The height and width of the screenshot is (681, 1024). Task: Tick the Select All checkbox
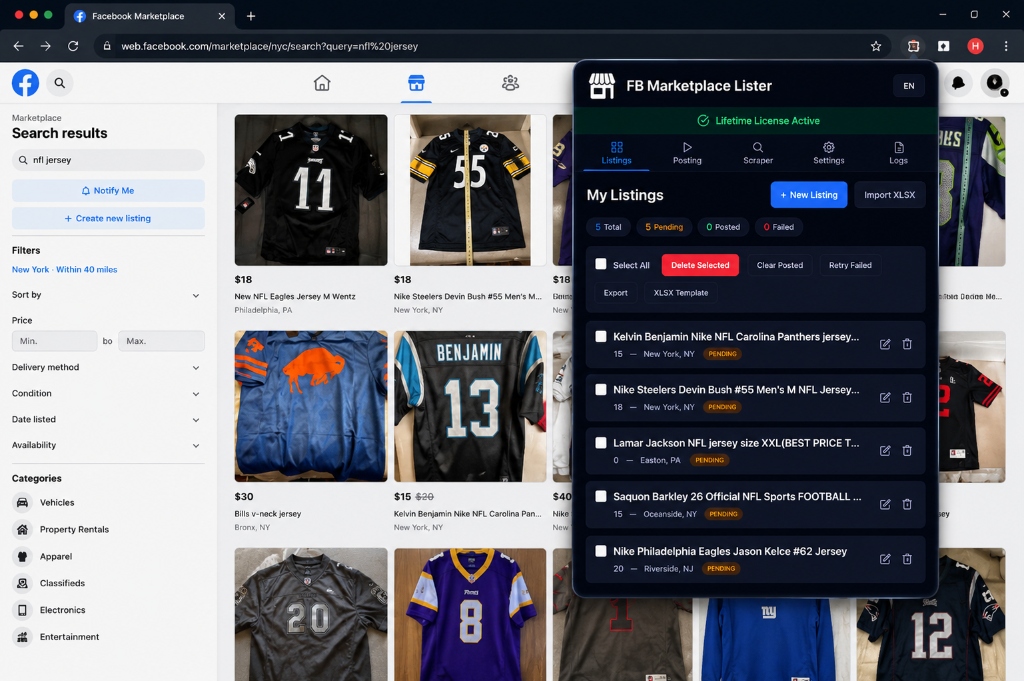(x=601, y=264)
